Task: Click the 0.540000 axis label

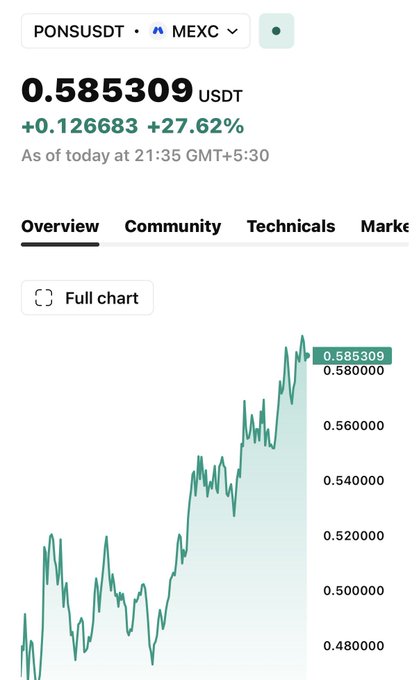Action: tap(354, 481)
